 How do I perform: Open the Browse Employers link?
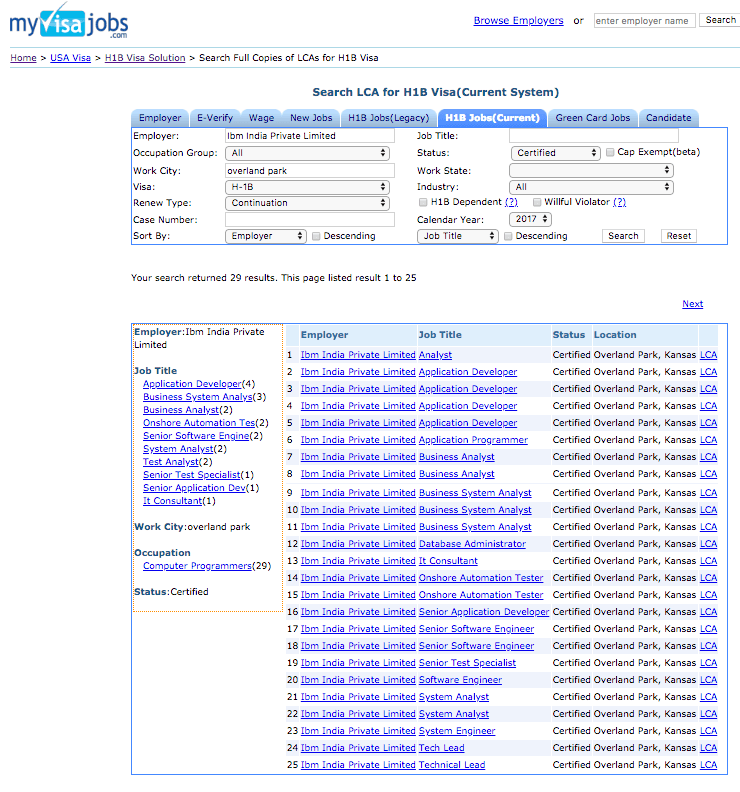coord(518,21)
